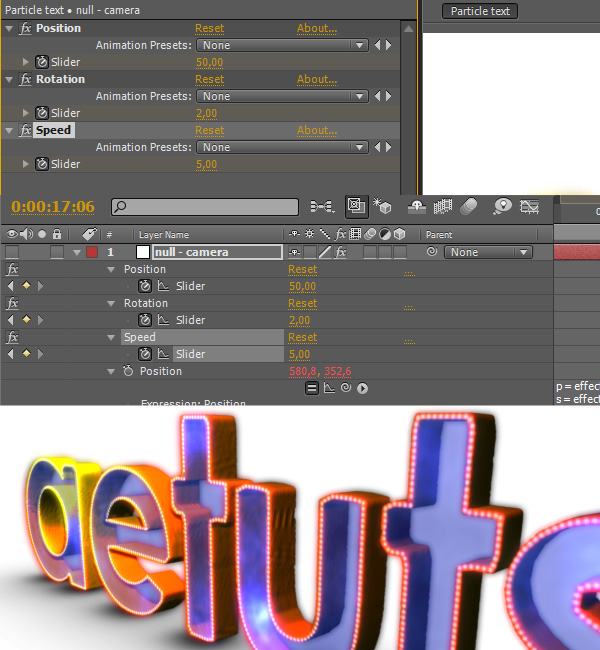Click the stopwatch on the Rotation effect Slider
Image resolution: width=600 pixels, height=650 pixels.
pos(41,113)
